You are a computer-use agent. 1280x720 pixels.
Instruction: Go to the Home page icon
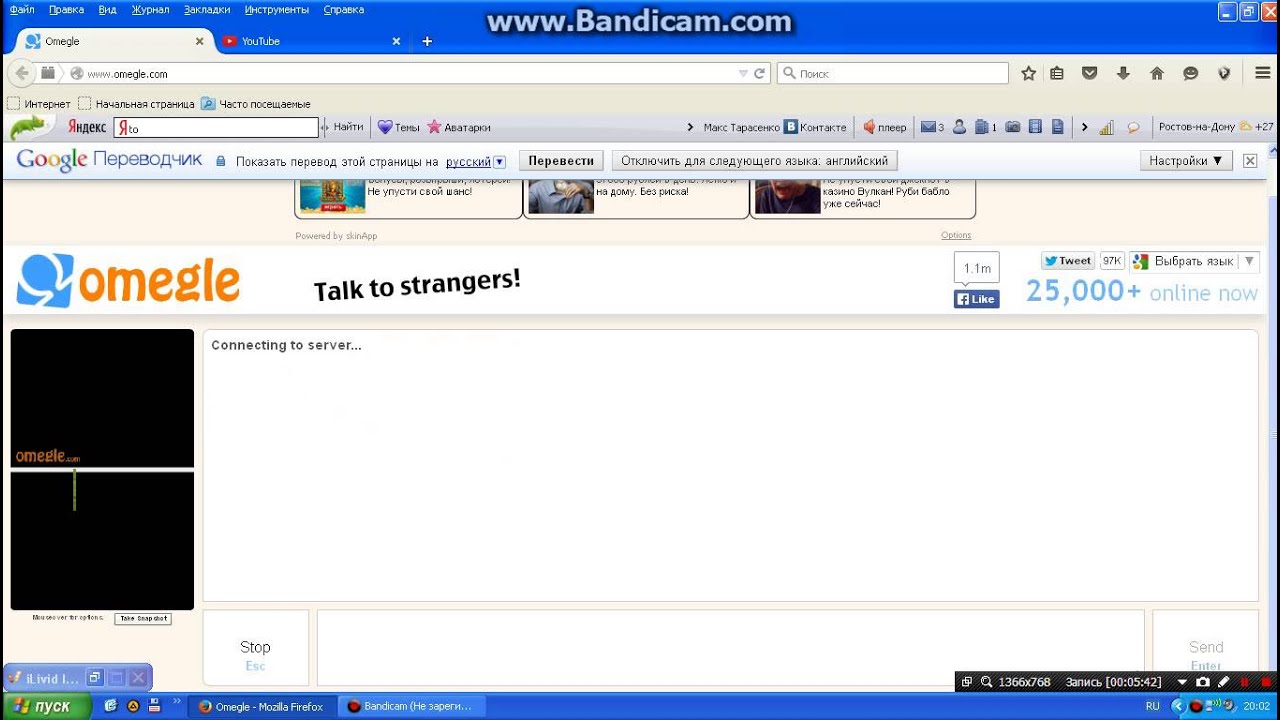point(1157,73)
